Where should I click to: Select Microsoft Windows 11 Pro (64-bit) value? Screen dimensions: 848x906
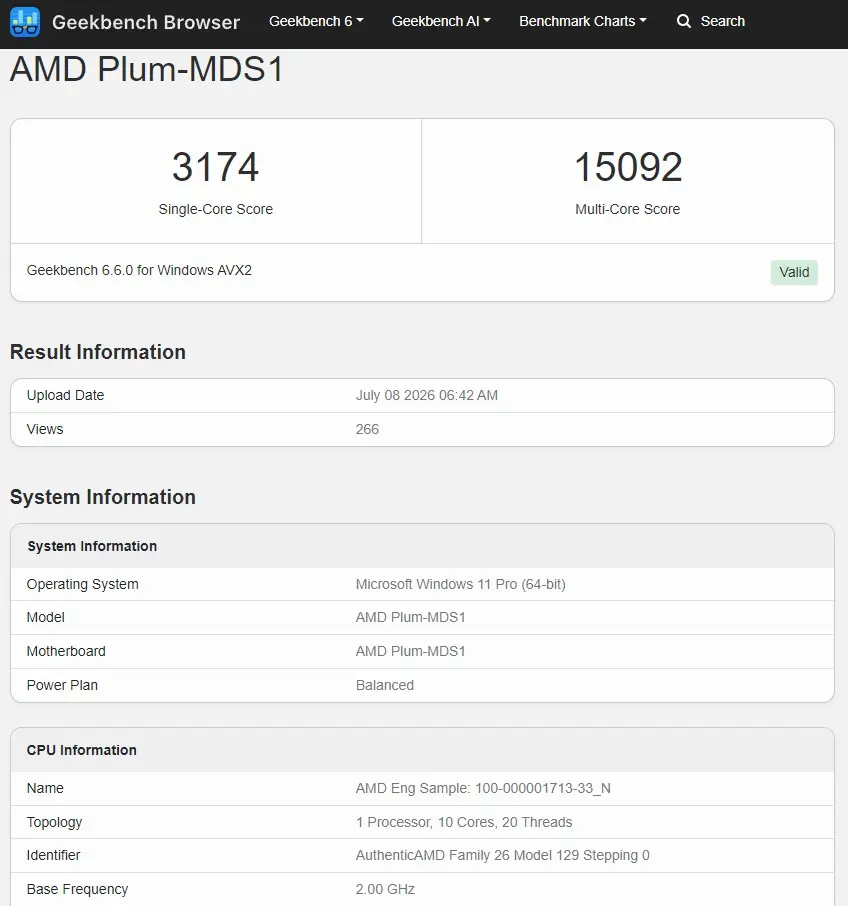click(460, 584)
